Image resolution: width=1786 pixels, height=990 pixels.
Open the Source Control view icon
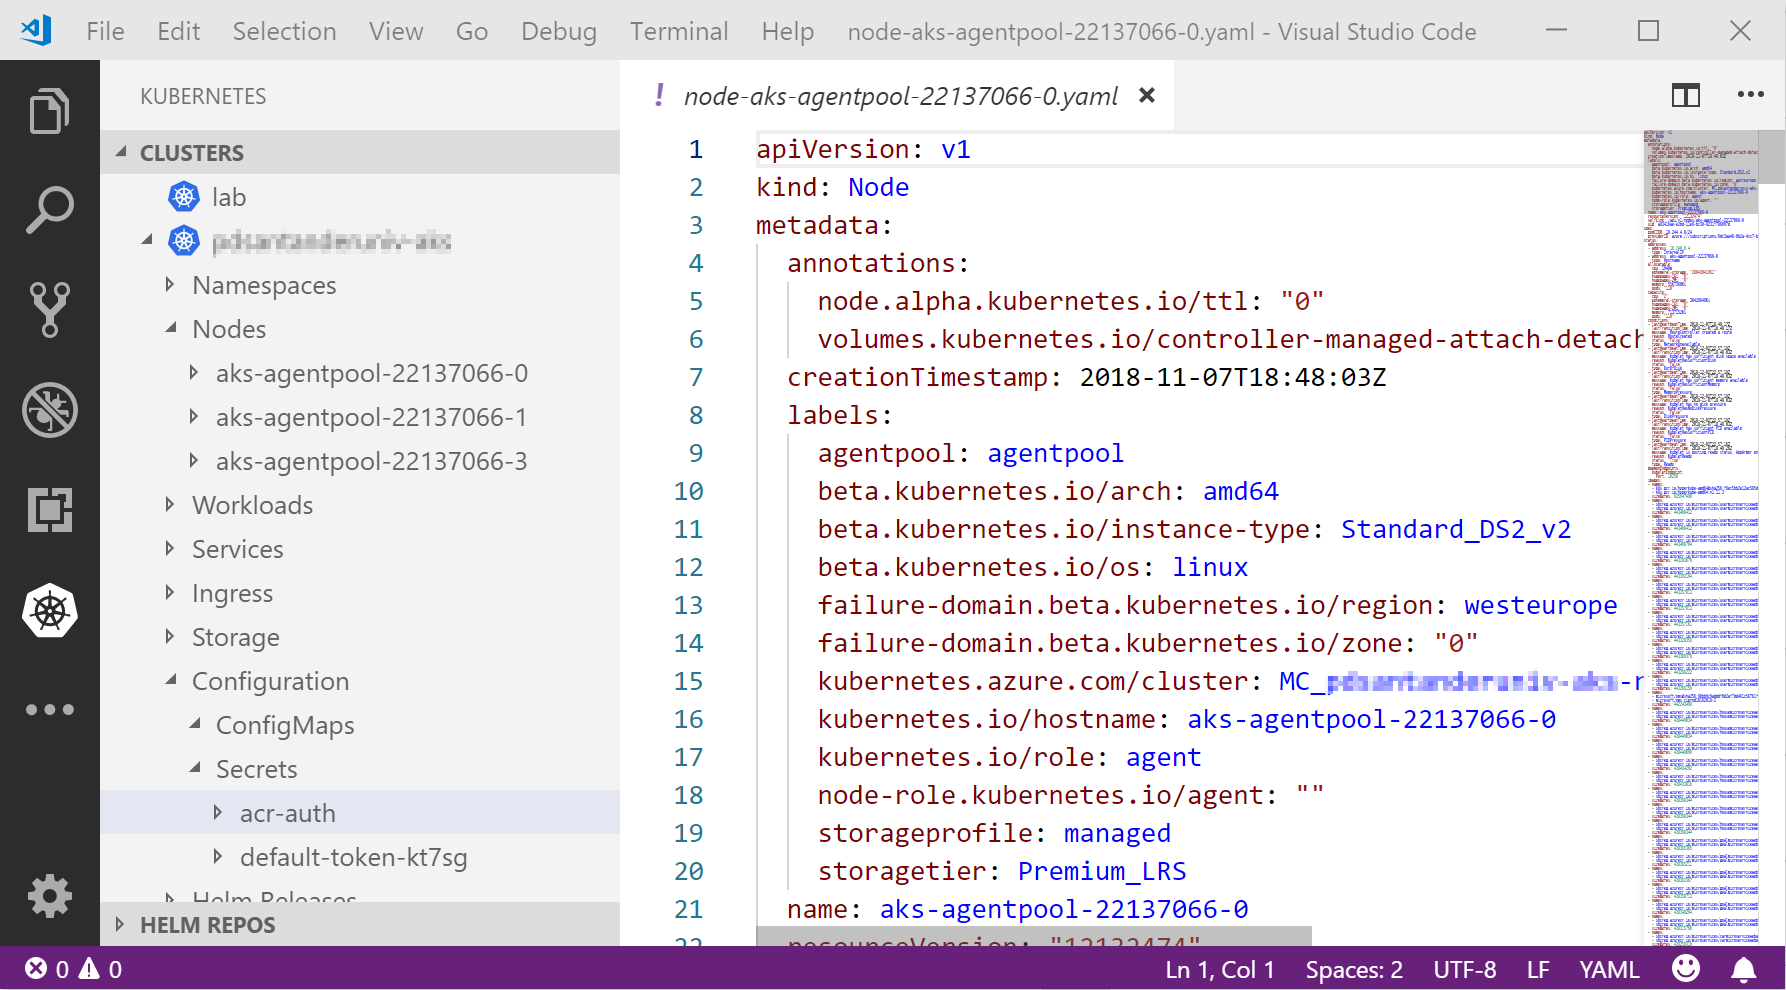[x=49, y=309]
